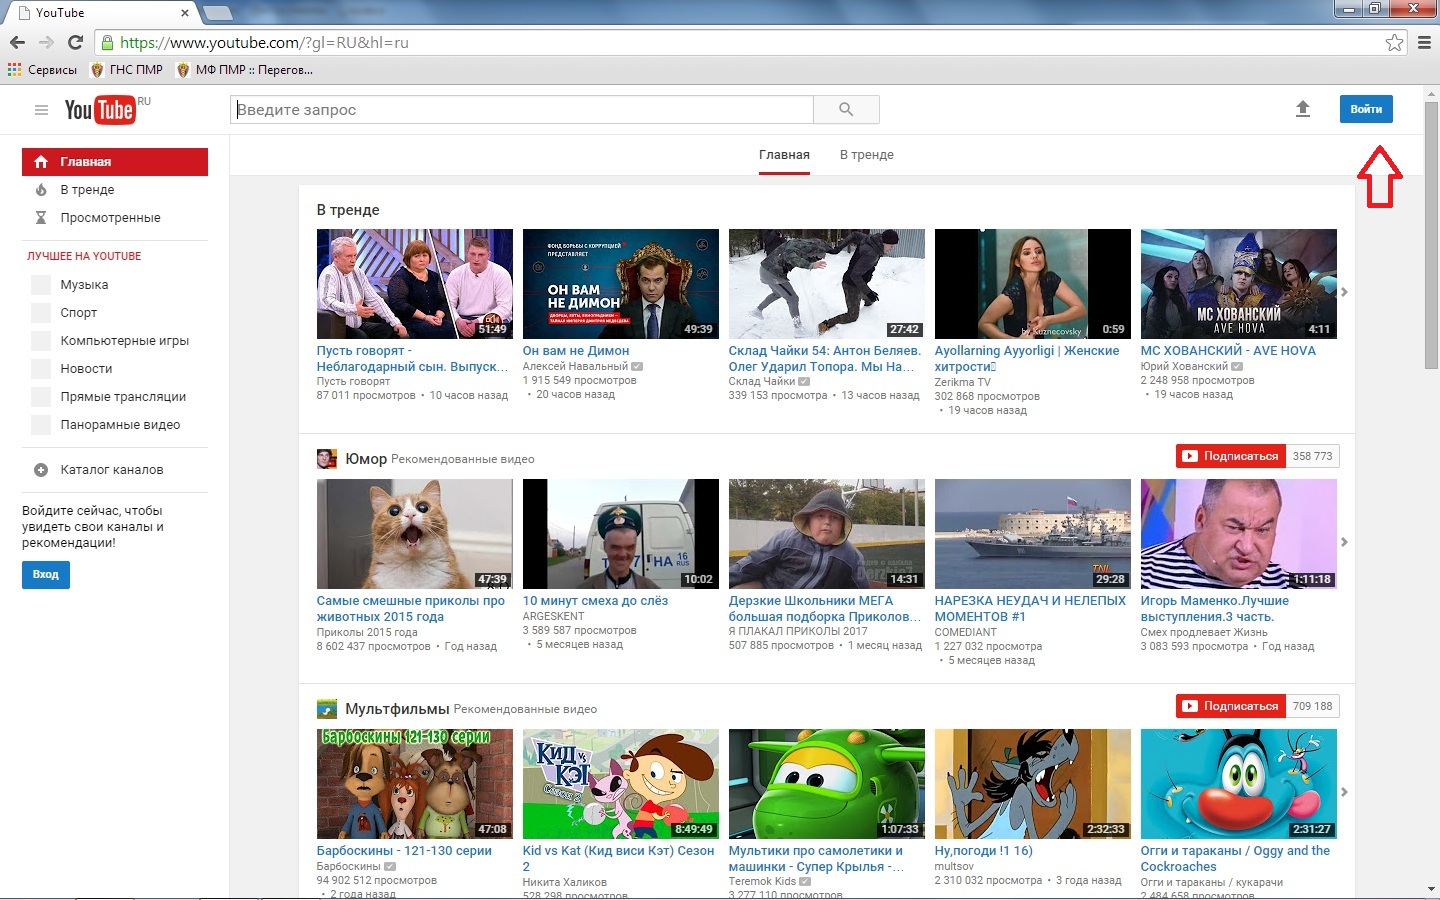Viewport: 1440px width, 900px height.
Task: Click the Музыка category icon
Action: point(41,285)
